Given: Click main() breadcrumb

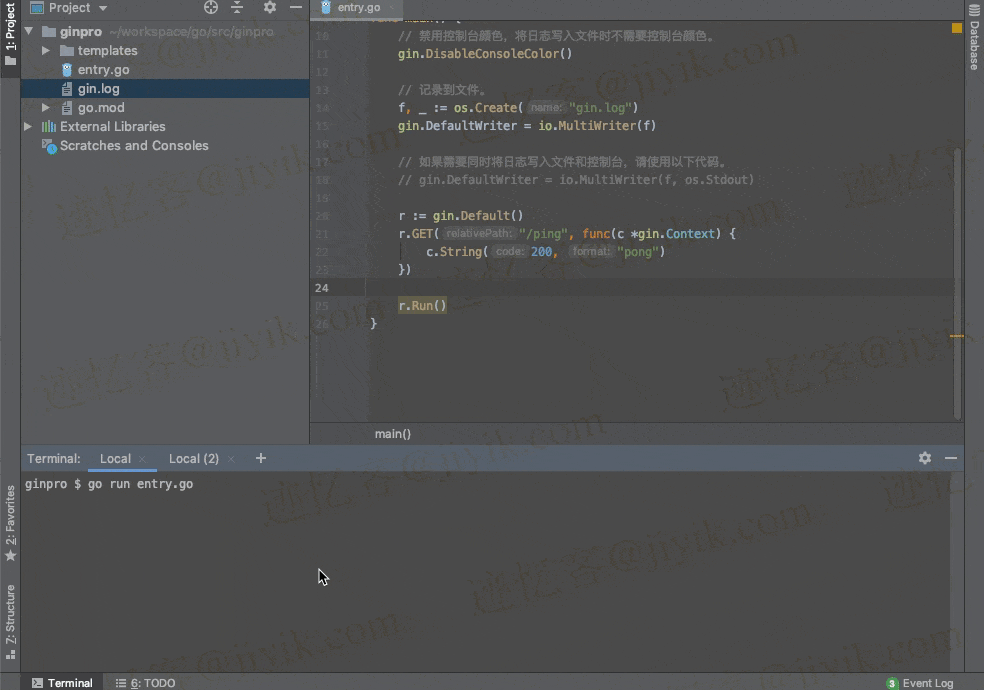Looking at the screenshot, I should pos(393,433).
